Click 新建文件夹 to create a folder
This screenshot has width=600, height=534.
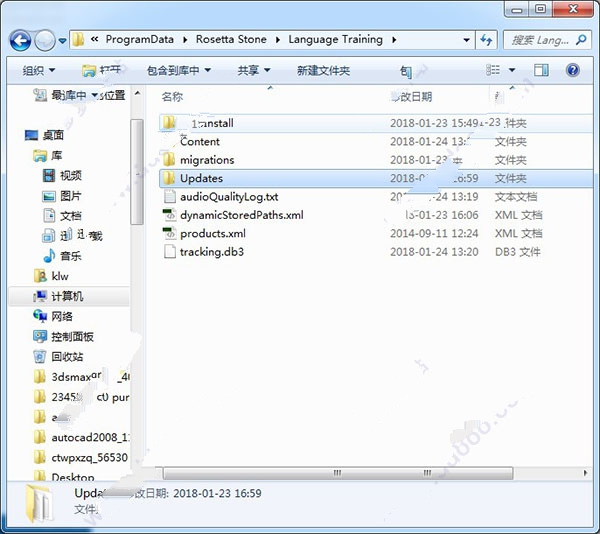(x=323, y=70)
